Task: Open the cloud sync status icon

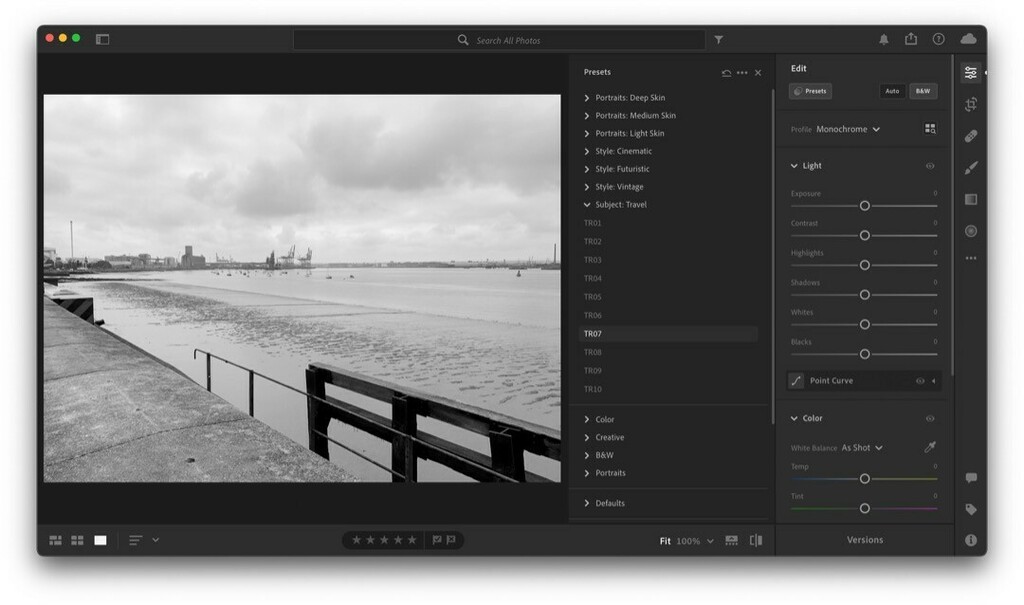Action: point(968,39)
